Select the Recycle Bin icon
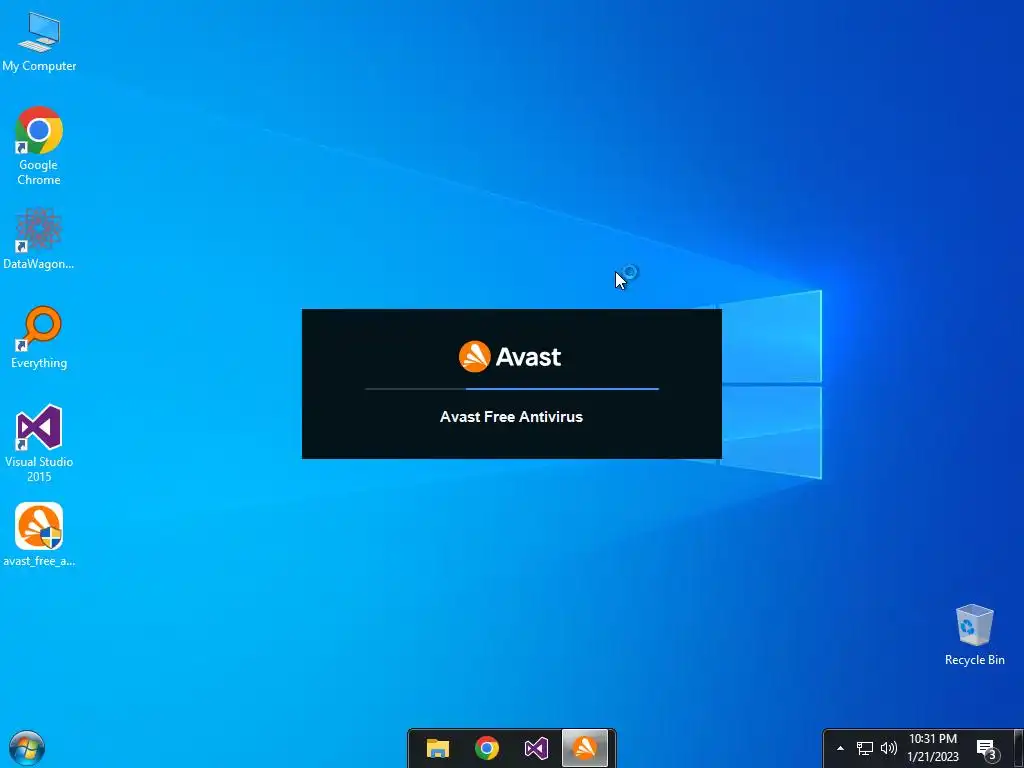The width and height of the screenshot is (1024, 768). tap(974, 634)
